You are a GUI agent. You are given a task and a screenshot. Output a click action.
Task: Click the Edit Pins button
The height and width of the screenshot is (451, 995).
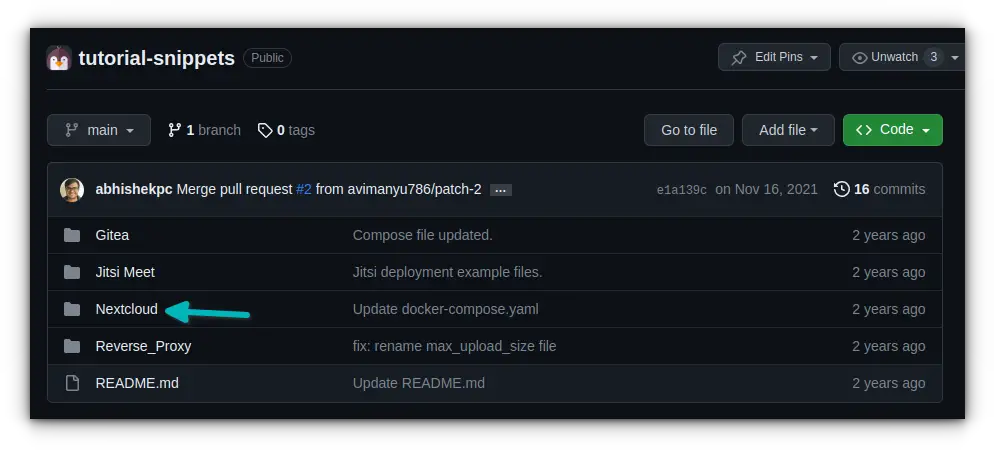(774, 57)
